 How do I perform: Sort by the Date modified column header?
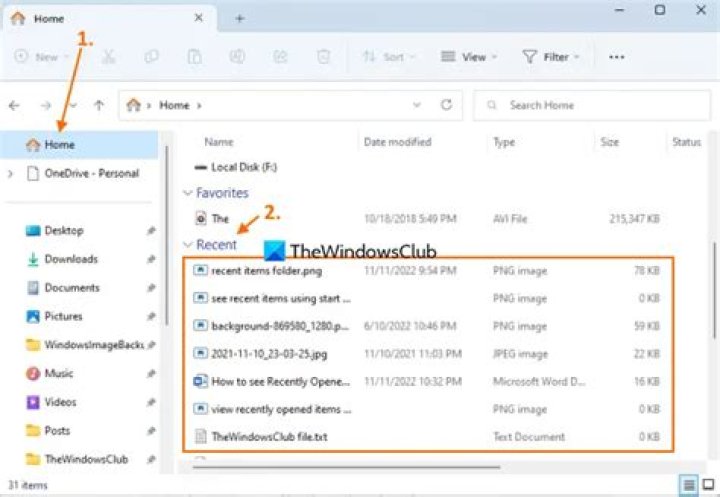pos(398,142)
